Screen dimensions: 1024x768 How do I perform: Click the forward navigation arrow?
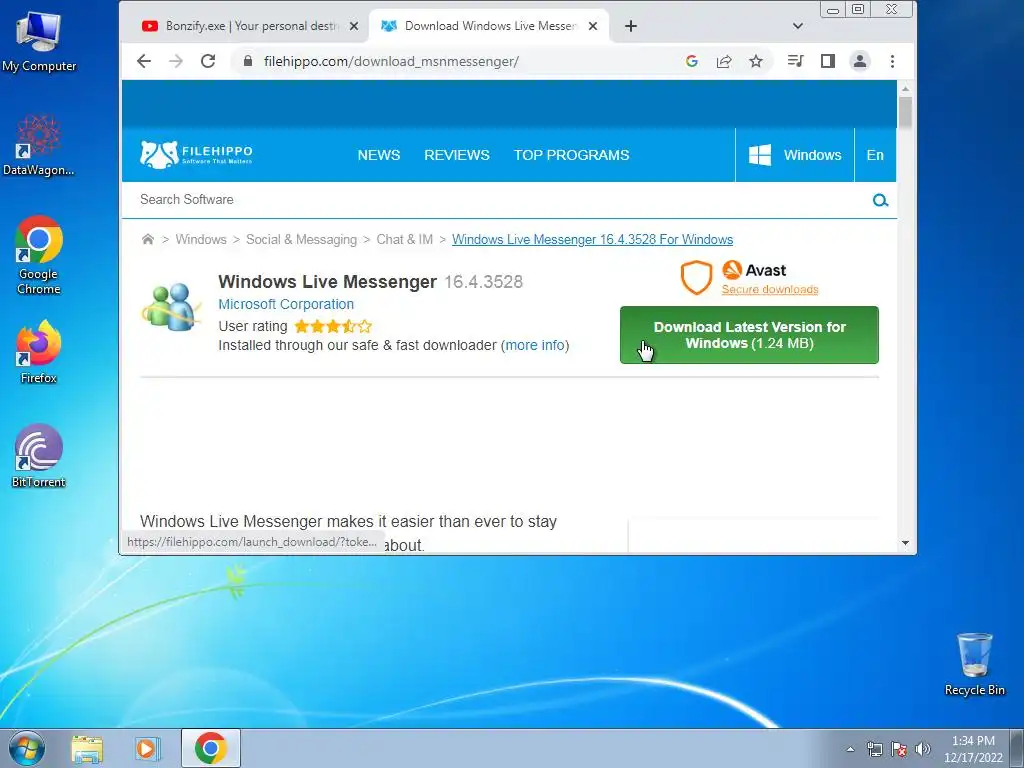coord(176,61)
